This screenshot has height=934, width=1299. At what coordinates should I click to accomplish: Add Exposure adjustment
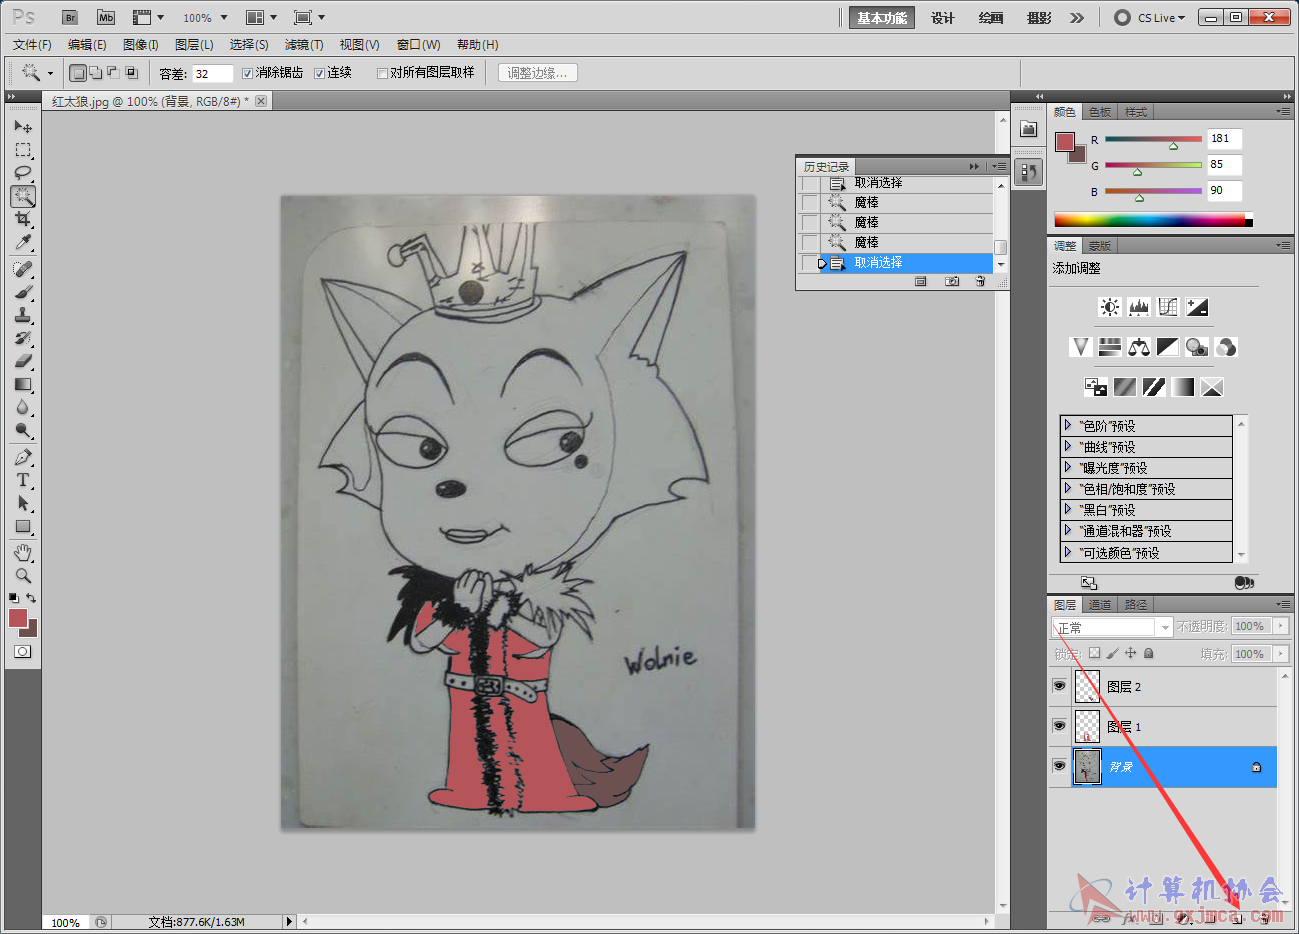(x=1196, y=307)
